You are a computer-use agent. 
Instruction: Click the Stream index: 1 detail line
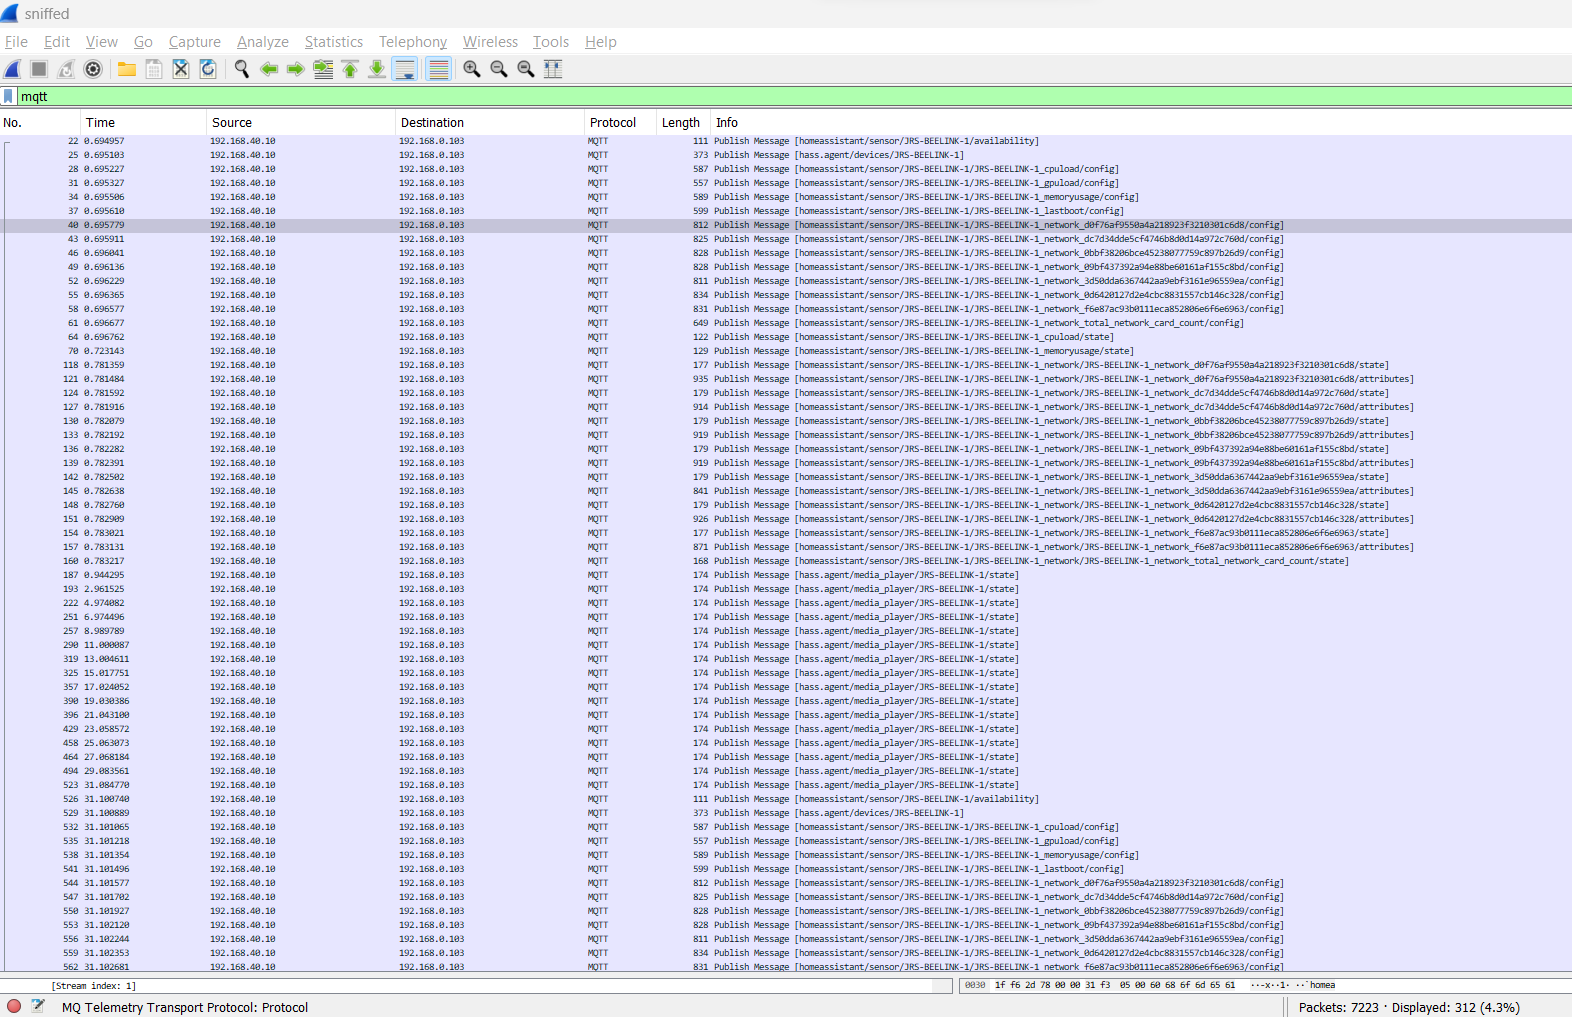click(94, 986)
